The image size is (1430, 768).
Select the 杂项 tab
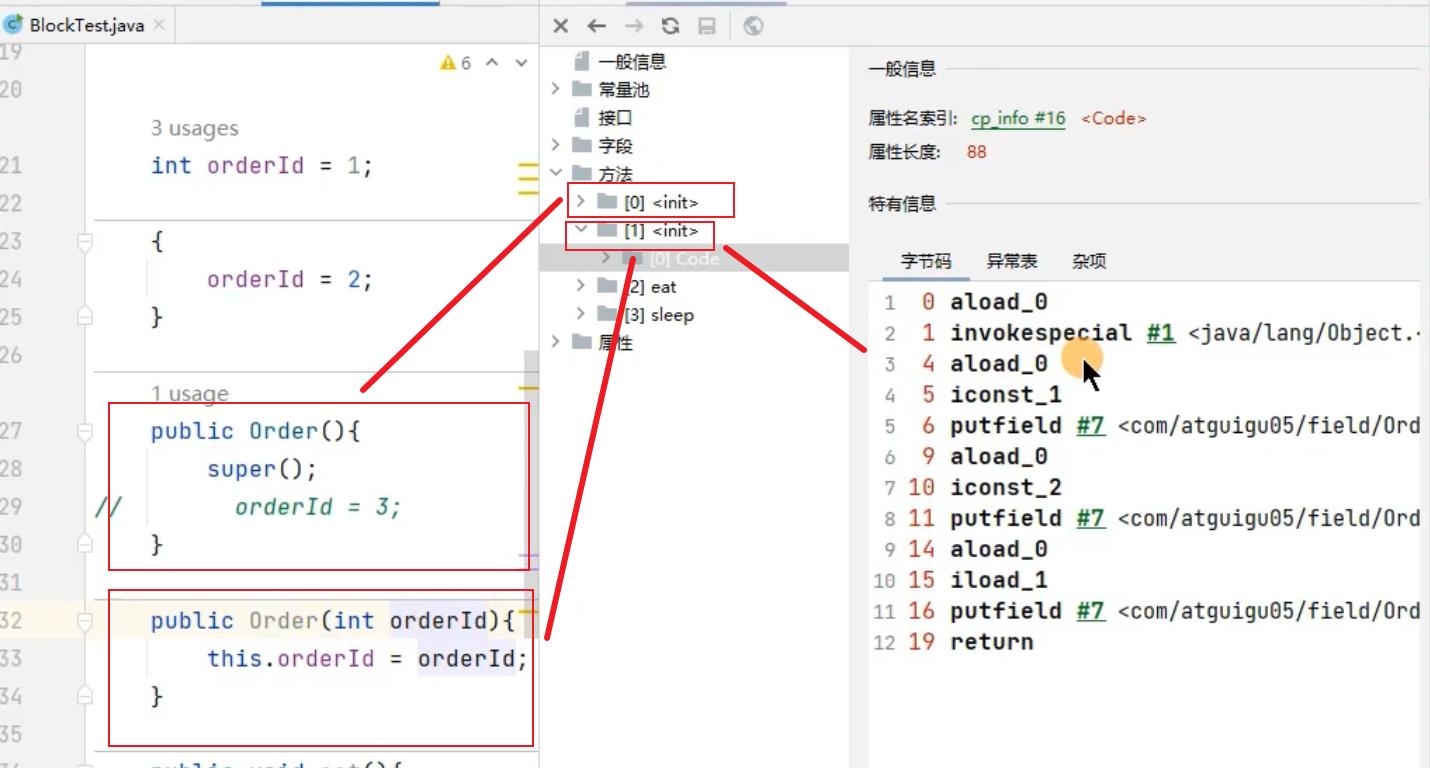[x=1089, y=260]
